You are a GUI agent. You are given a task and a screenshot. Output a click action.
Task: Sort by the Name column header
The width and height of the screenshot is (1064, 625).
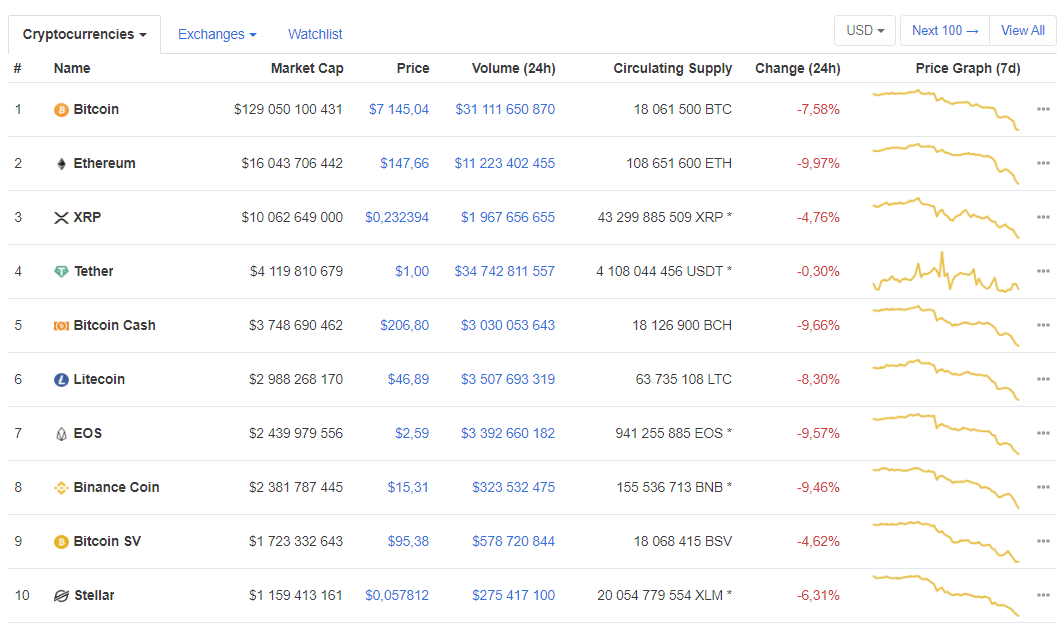tap(72, 69)
